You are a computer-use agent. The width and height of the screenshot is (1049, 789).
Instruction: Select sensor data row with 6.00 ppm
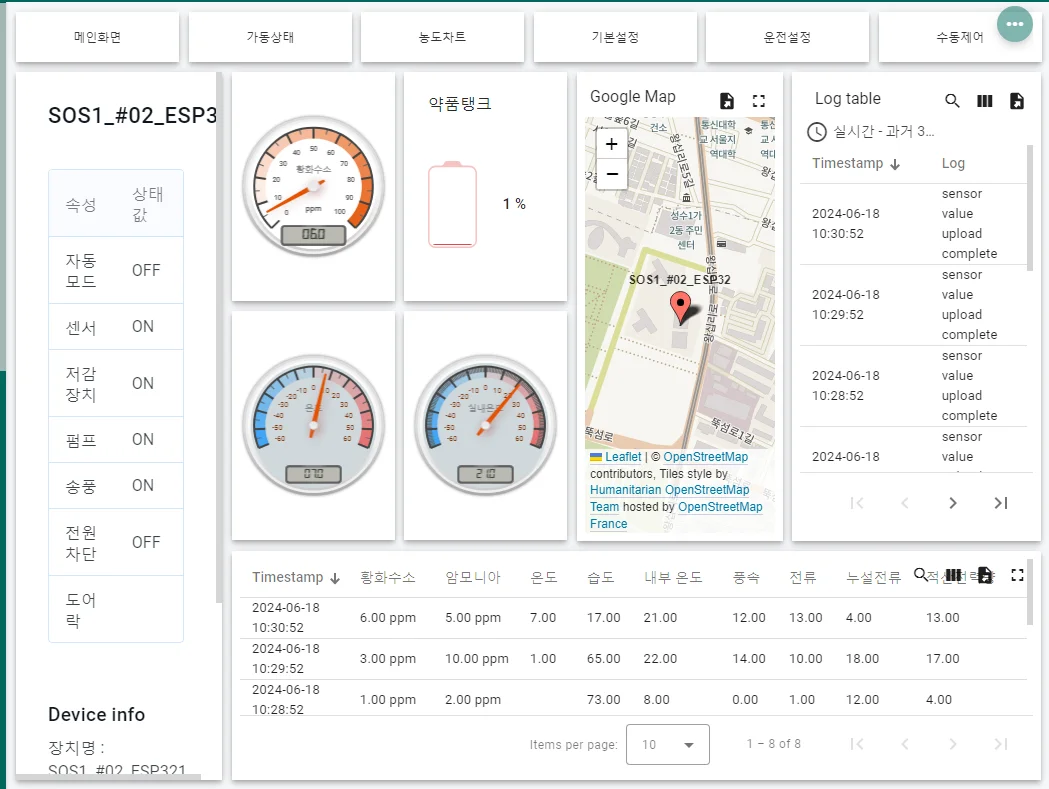click(634, 618)
